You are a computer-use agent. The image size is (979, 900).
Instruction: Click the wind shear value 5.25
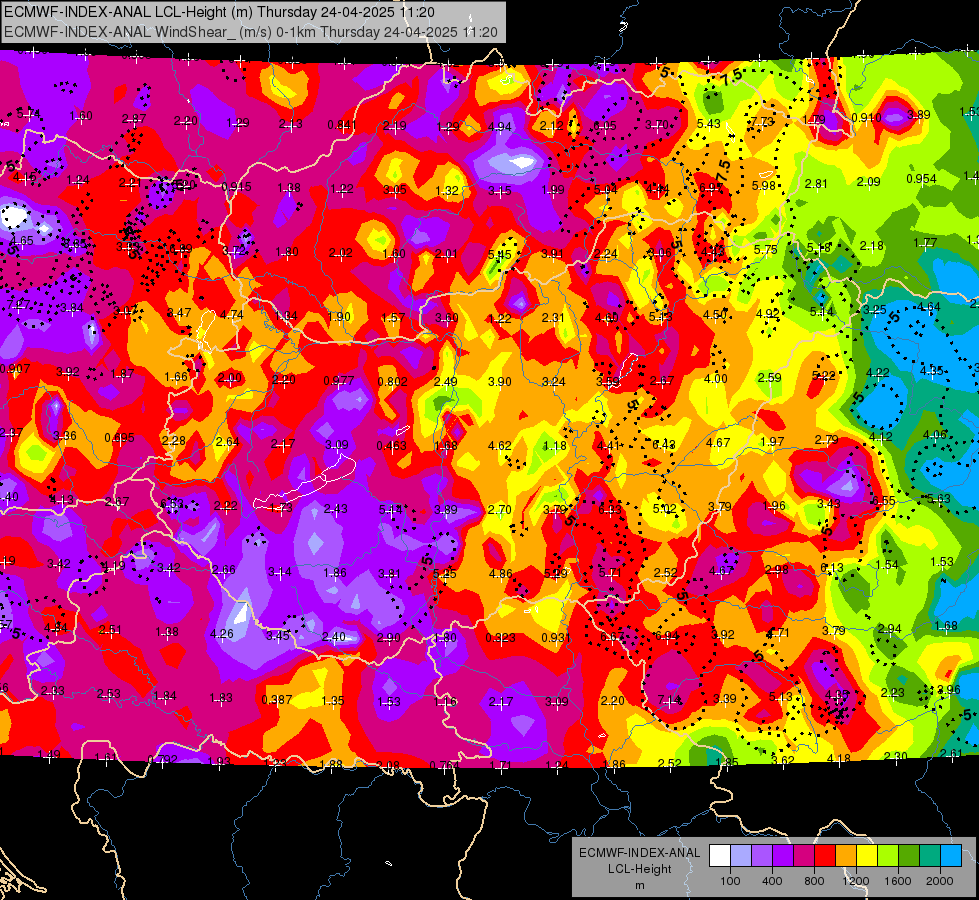(x=445, y=573)
